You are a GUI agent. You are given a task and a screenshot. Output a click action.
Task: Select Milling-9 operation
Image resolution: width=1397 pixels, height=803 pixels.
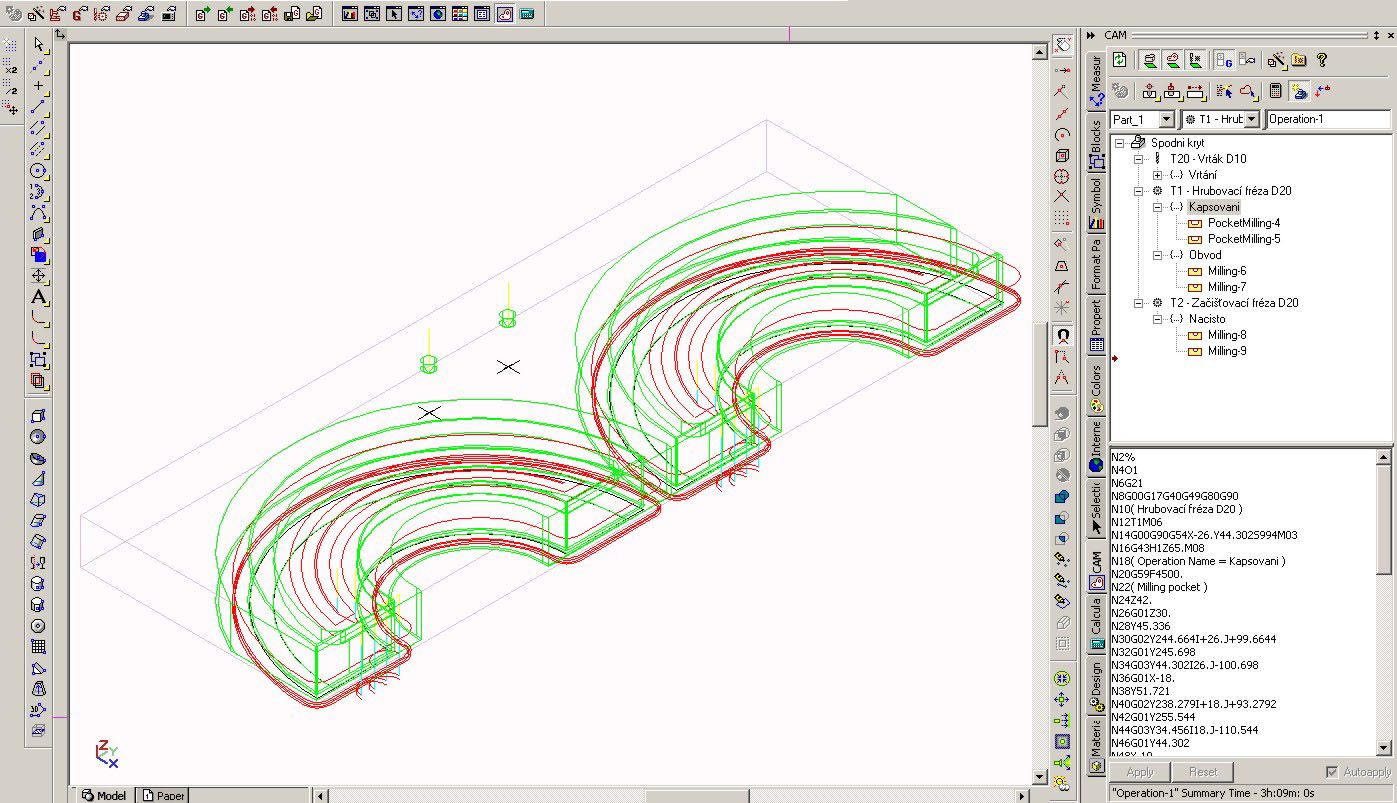tap(1227, 351)
